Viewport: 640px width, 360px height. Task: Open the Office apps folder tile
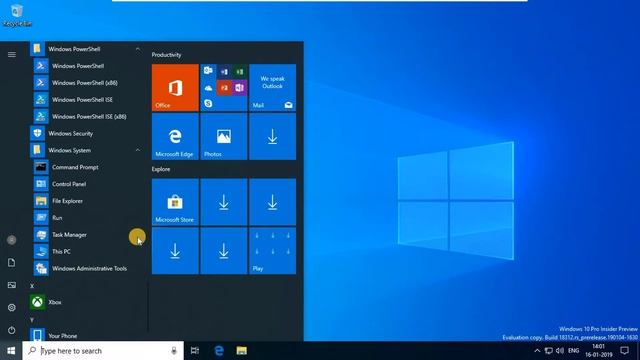pyautogui.click(x=224, y=87)
